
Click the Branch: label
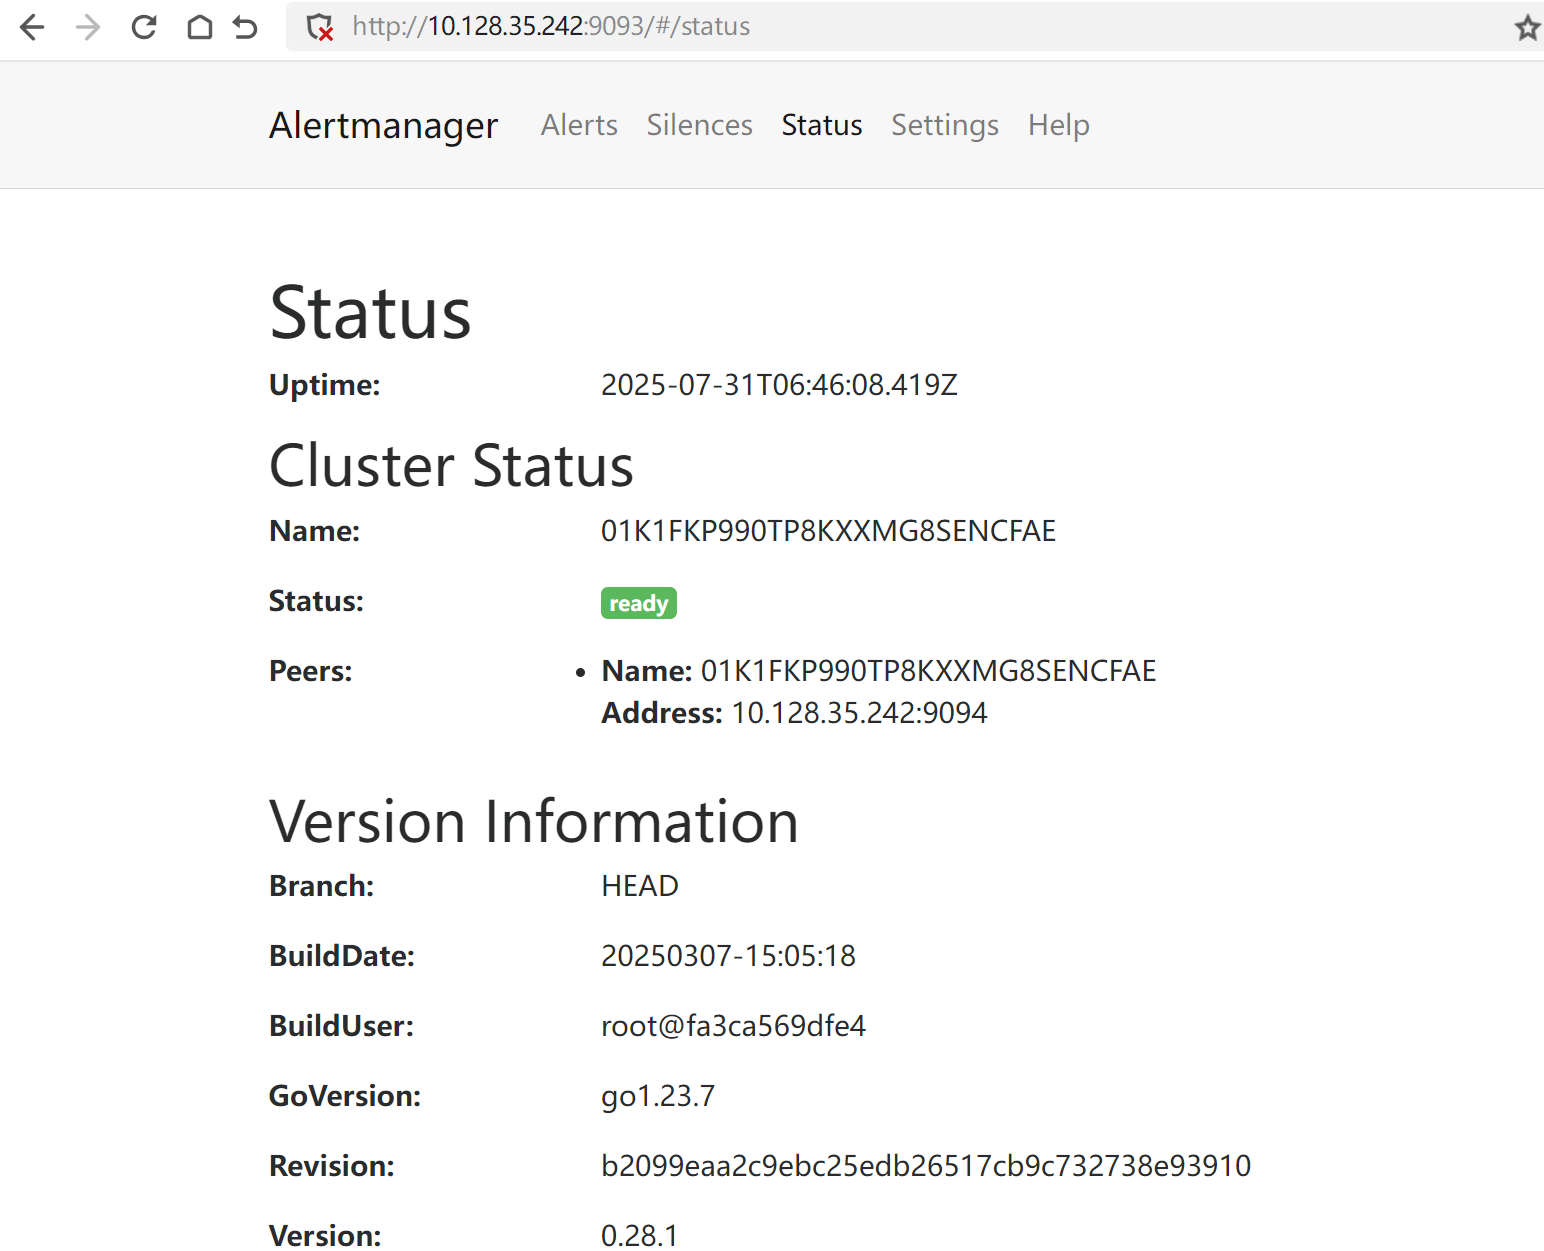click(x=322, y=886)
